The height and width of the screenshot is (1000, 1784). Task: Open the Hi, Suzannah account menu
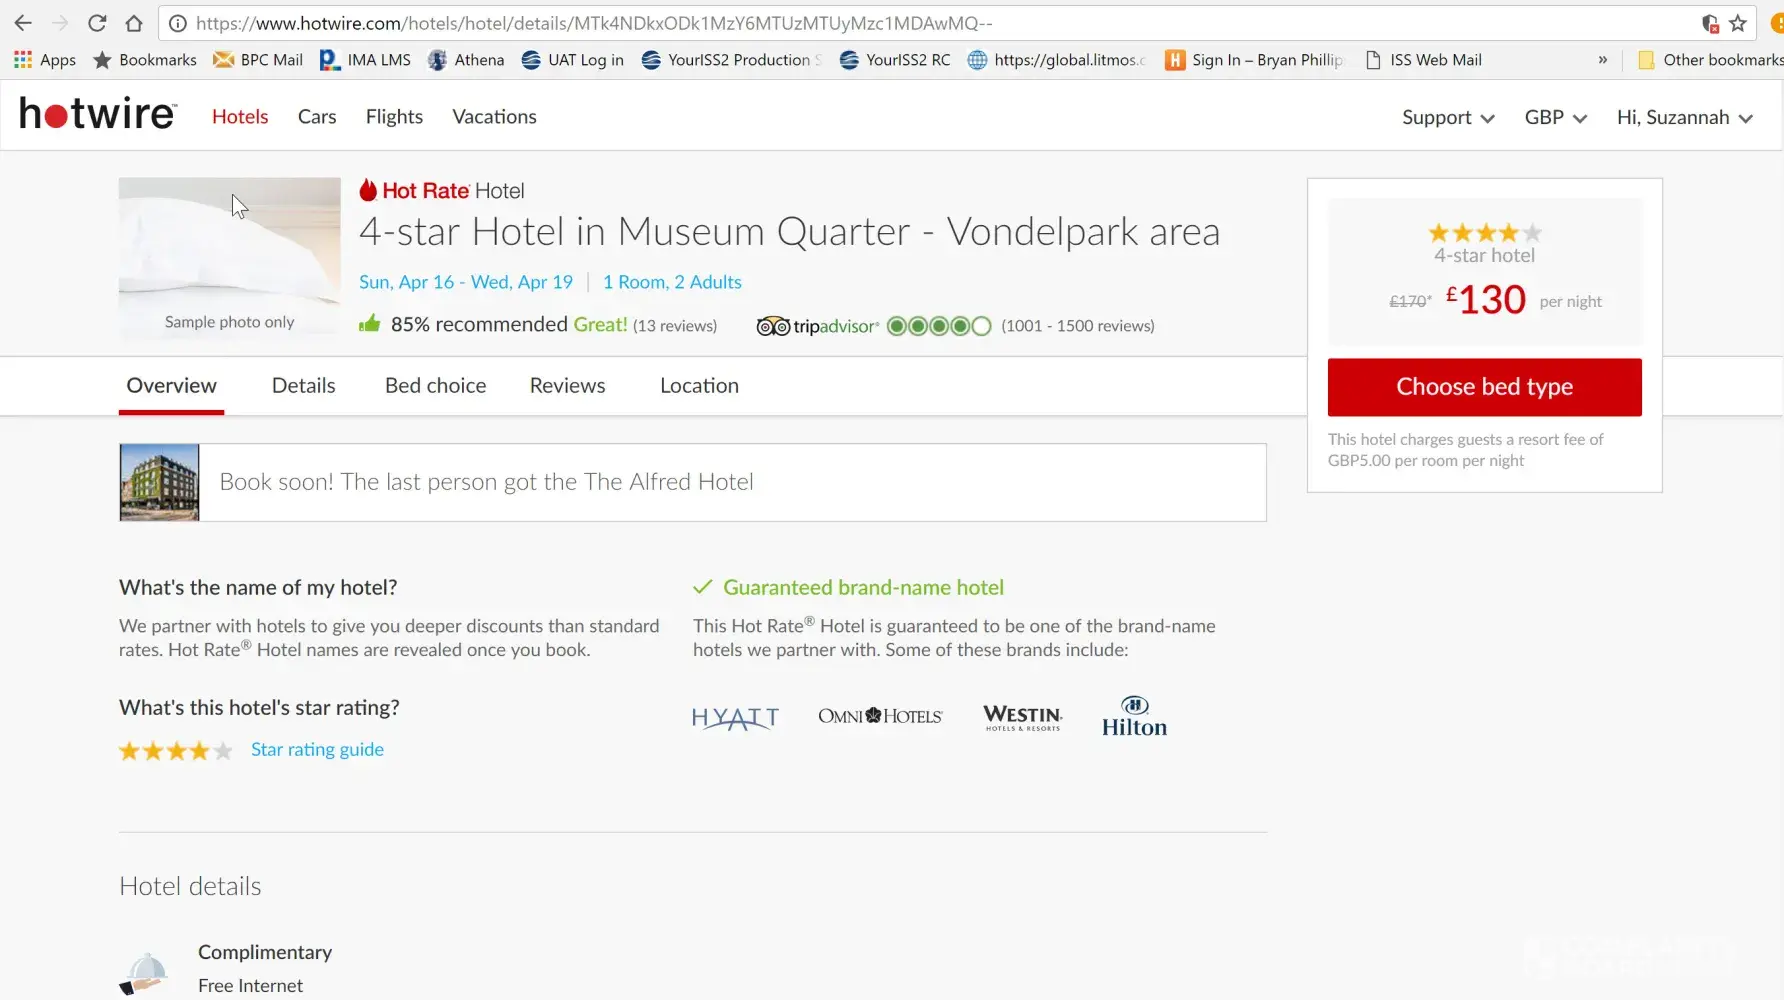(1684, 117)
